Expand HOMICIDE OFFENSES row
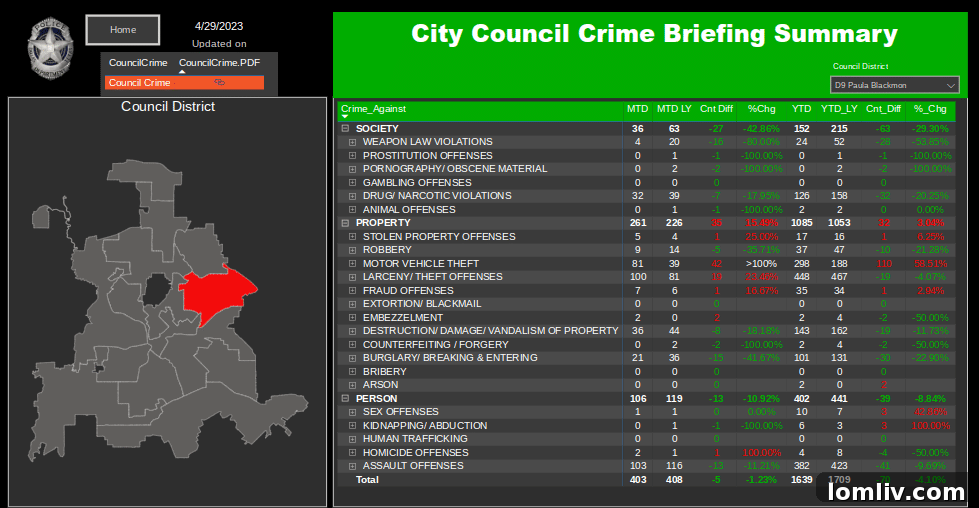 tap(353, 453)
